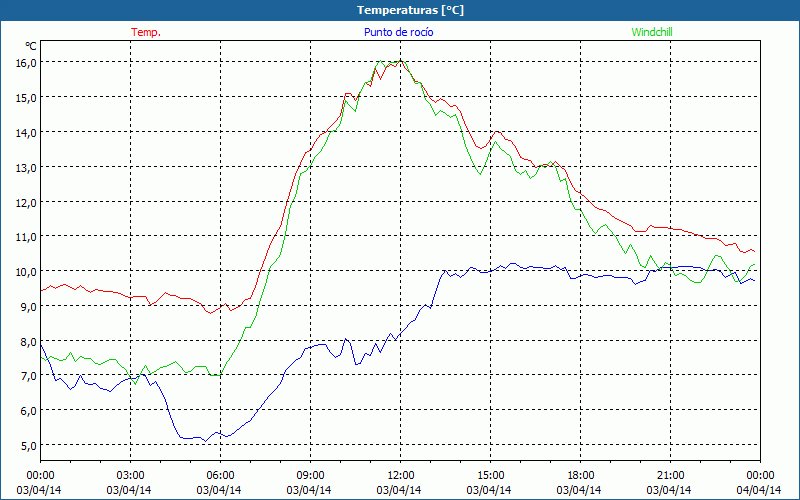Click the '04/04/14' date label
The width and height of the screenshot is (800, 500).
759,490
